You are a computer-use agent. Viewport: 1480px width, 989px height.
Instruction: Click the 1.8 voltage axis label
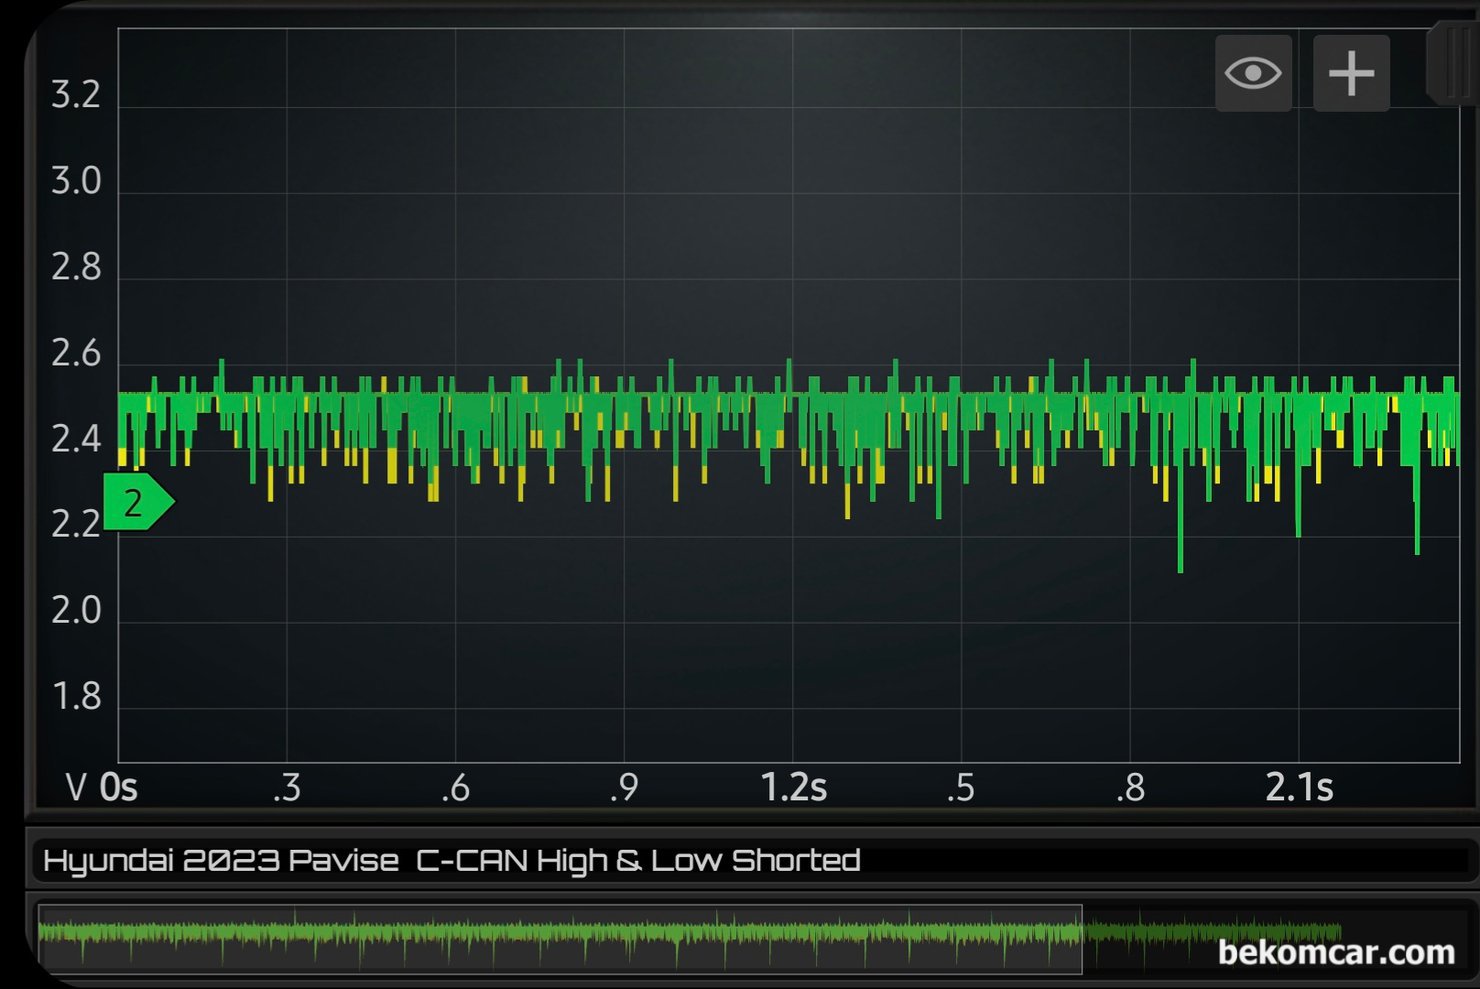tap(76, 696)
